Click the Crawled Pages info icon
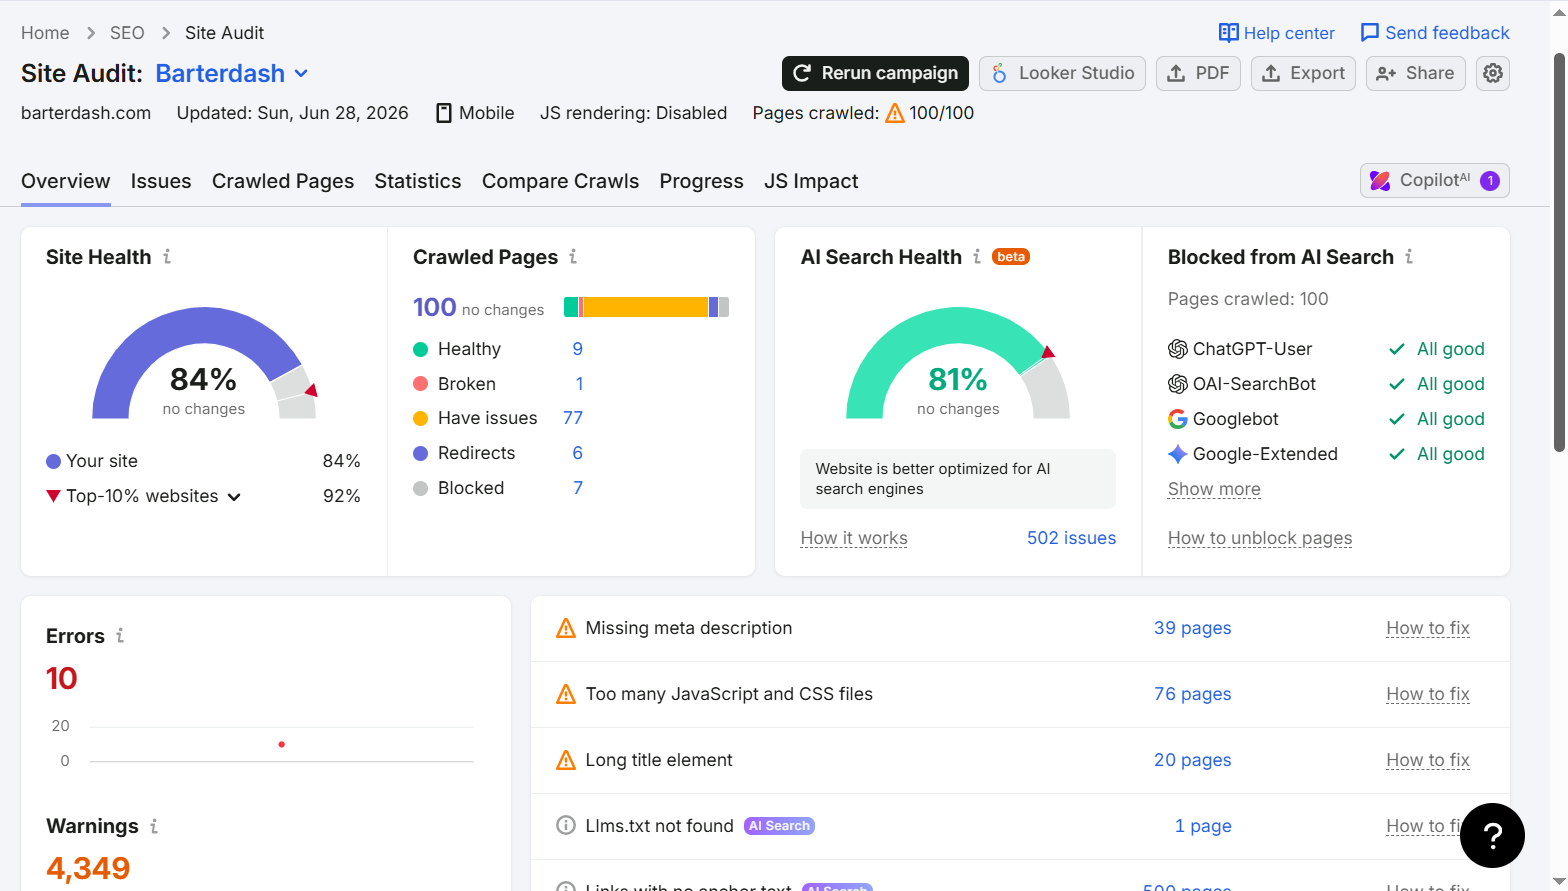Screen dimensions: 1568x891 tap(573, 257)
